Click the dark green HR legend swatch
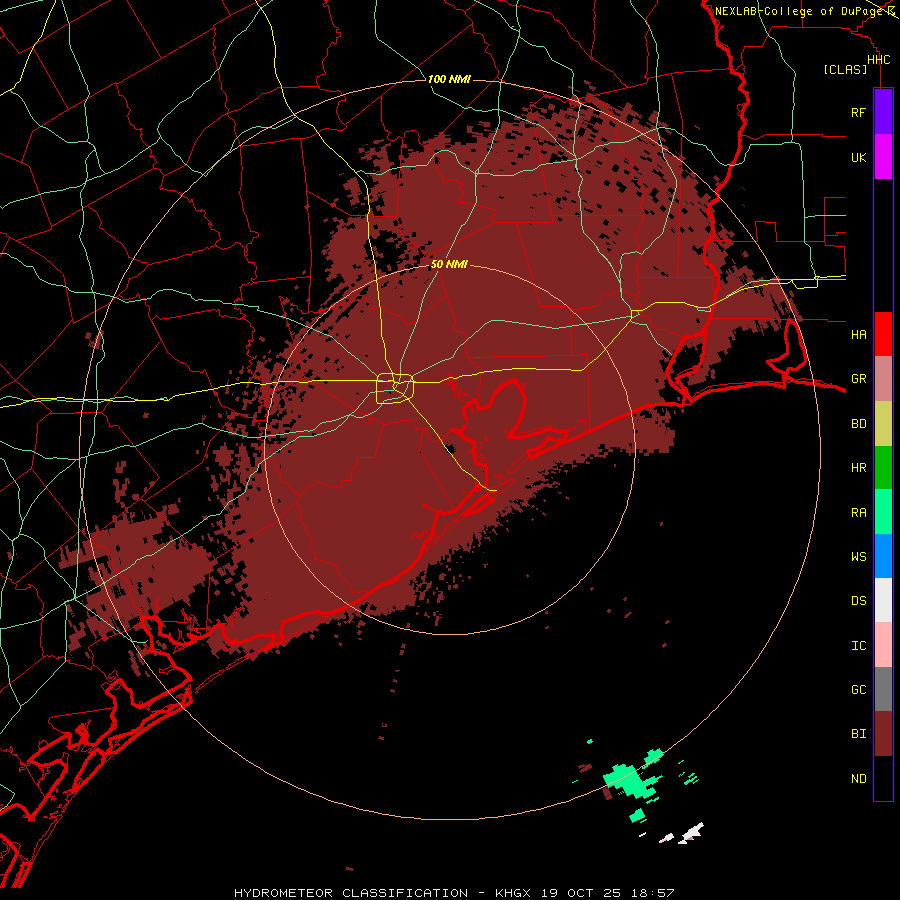900x900 pixels. [883, 468]
